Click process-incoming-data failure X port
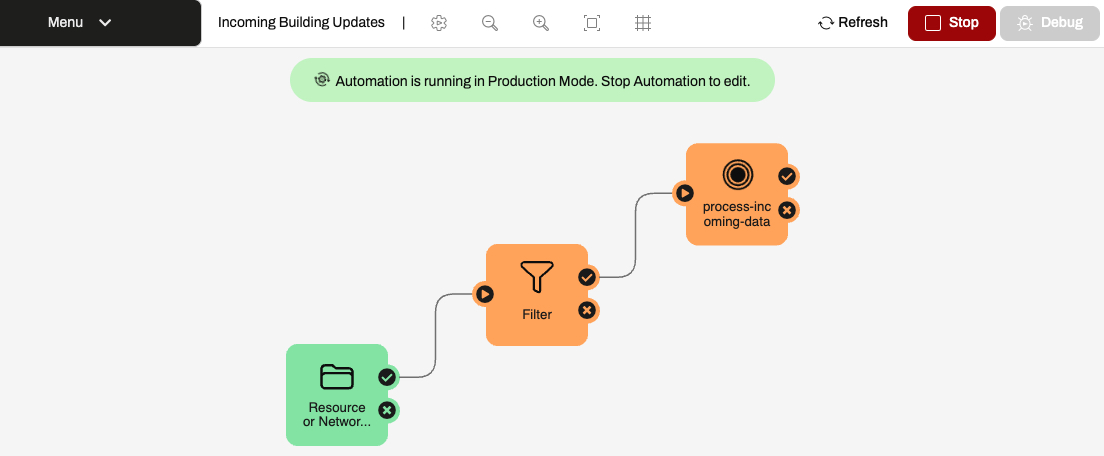Screen dimensions: 1104x456 (787, 210)
